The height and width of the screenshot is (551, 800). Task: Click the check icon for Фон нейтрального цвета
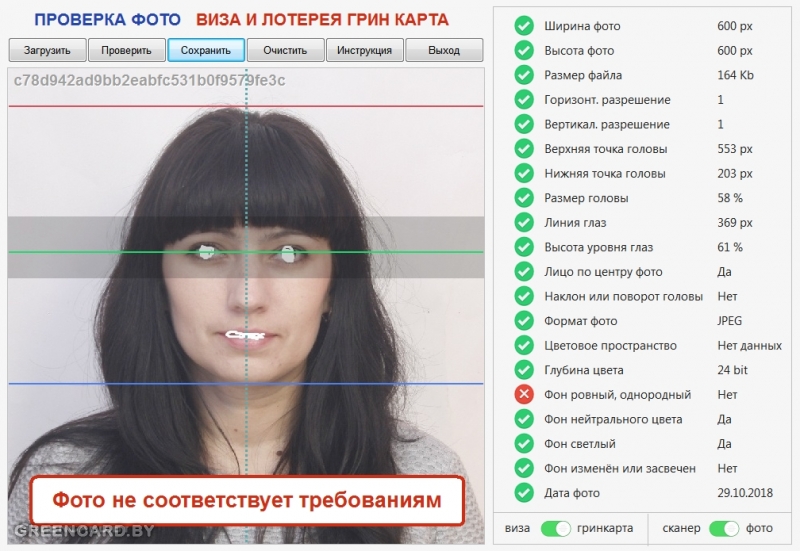(524, 419)
